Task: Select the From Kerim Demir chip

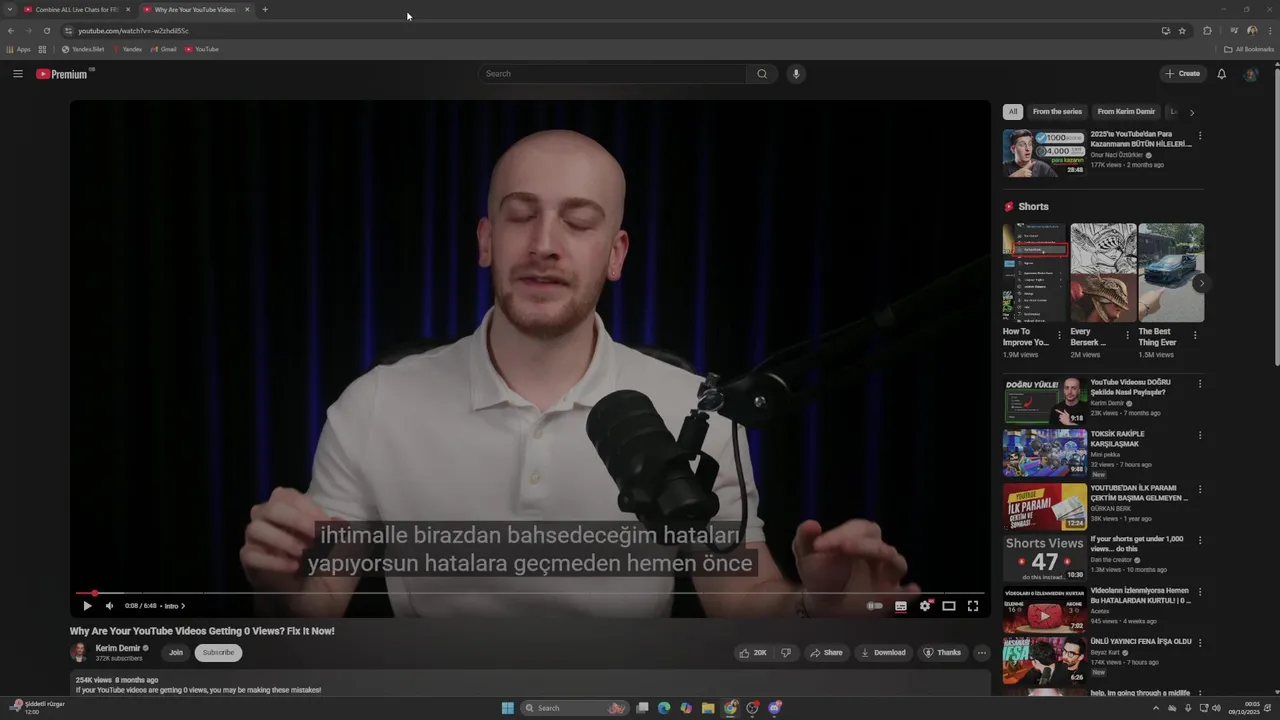Action: (1126, 112)
